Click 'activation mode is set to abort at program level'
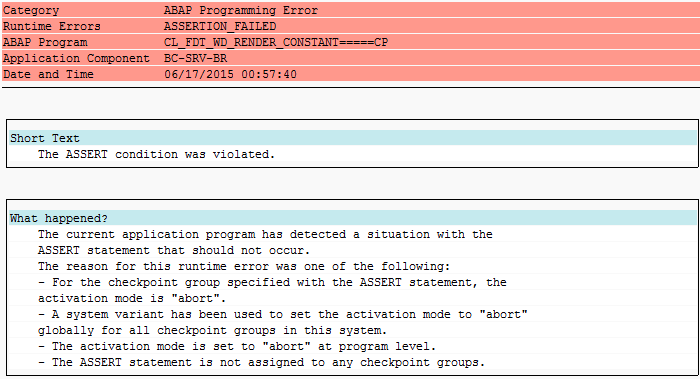 point(237,346)
